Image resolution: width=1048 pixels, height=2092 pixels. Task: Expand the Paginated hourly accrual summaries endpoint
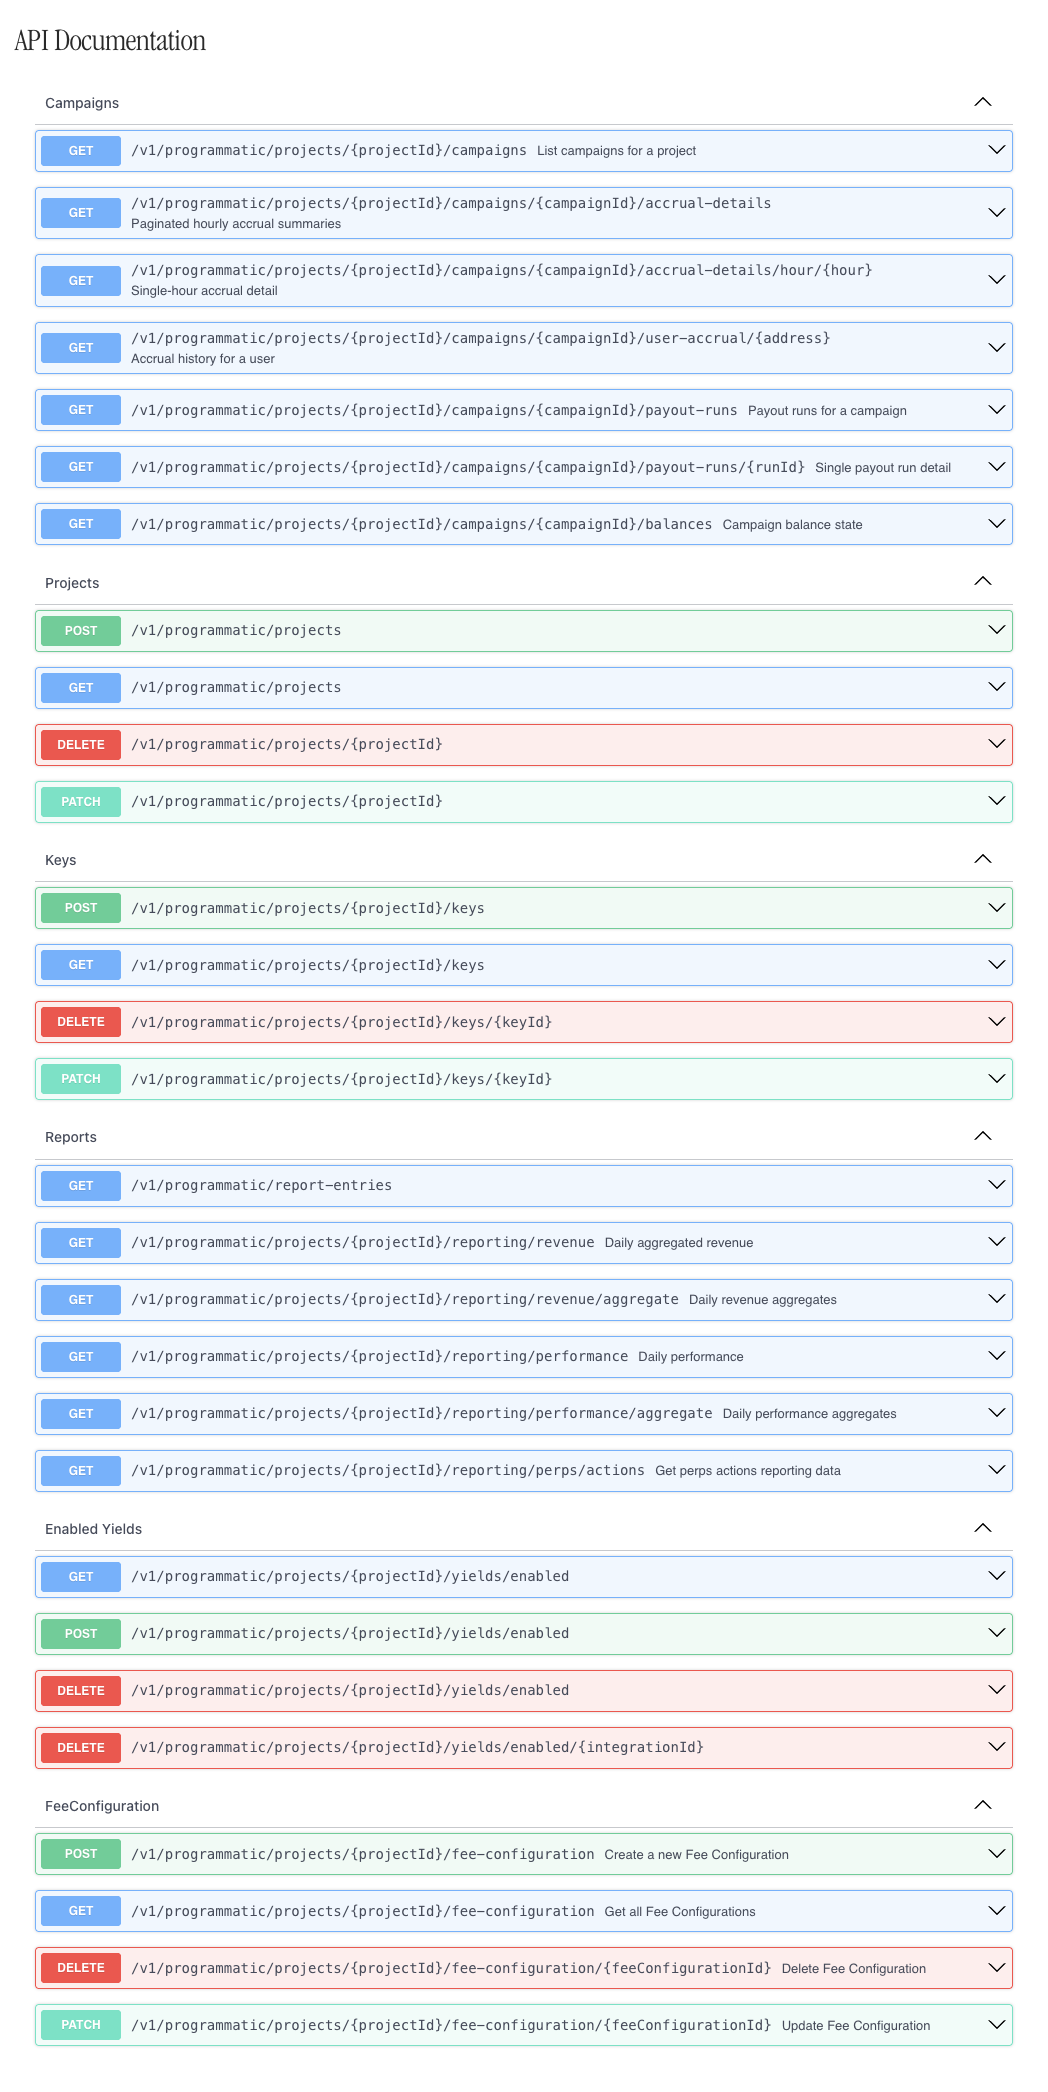[997, 213]
